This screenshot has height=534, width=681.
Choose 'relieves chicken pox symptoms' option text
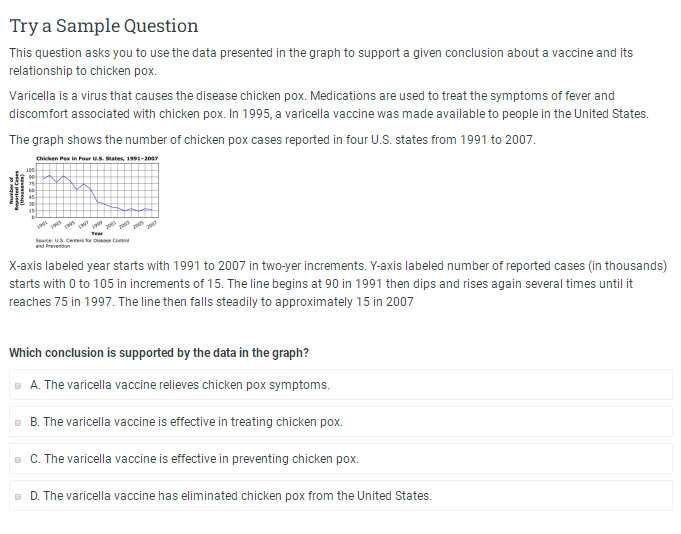click(180, 385)
